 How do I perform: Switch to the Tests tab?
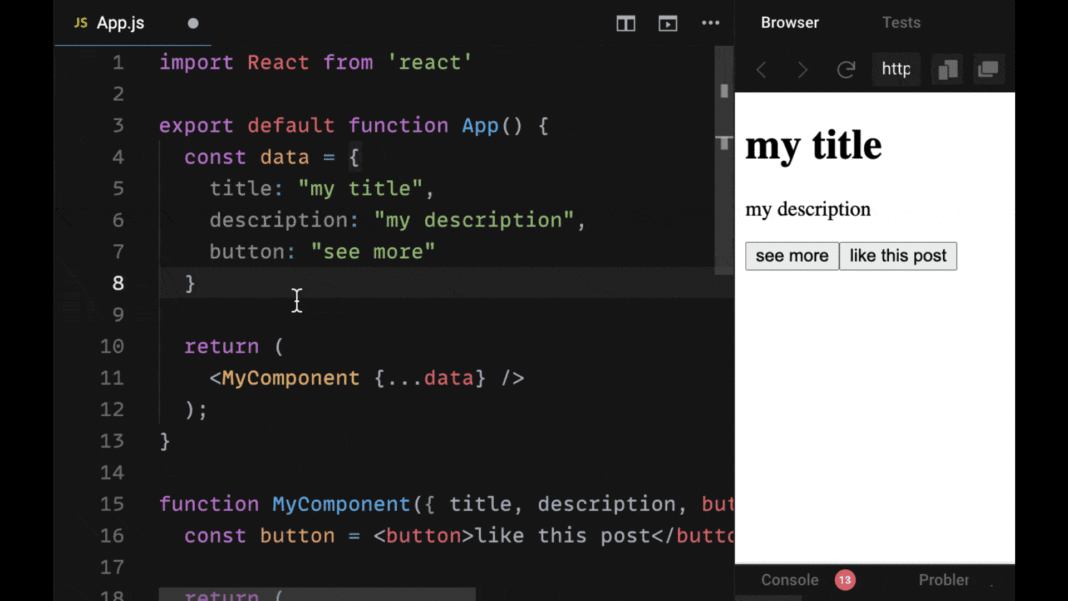[x=901, y=22]
